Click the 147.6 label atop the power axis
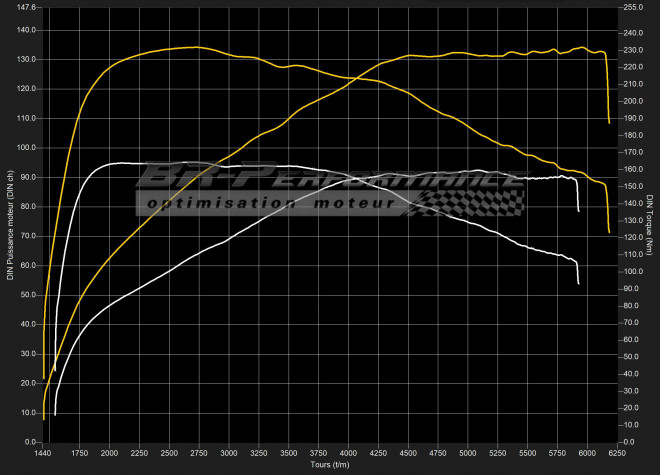This screenshot has height=475, width=660. tap(27, 7)
